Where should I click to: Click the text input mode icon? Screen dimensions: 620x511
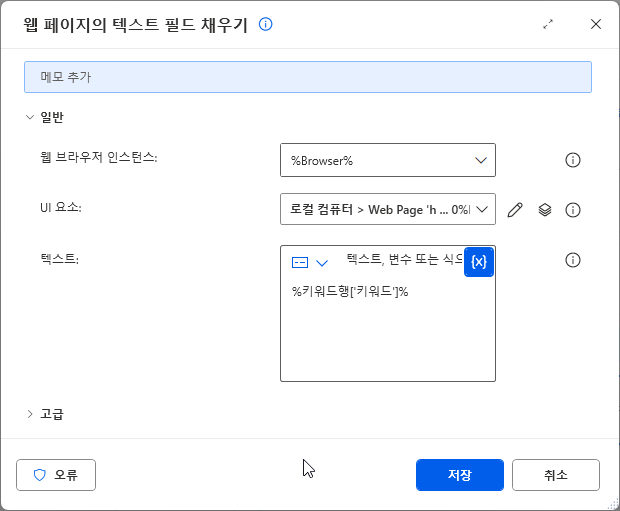300,262
